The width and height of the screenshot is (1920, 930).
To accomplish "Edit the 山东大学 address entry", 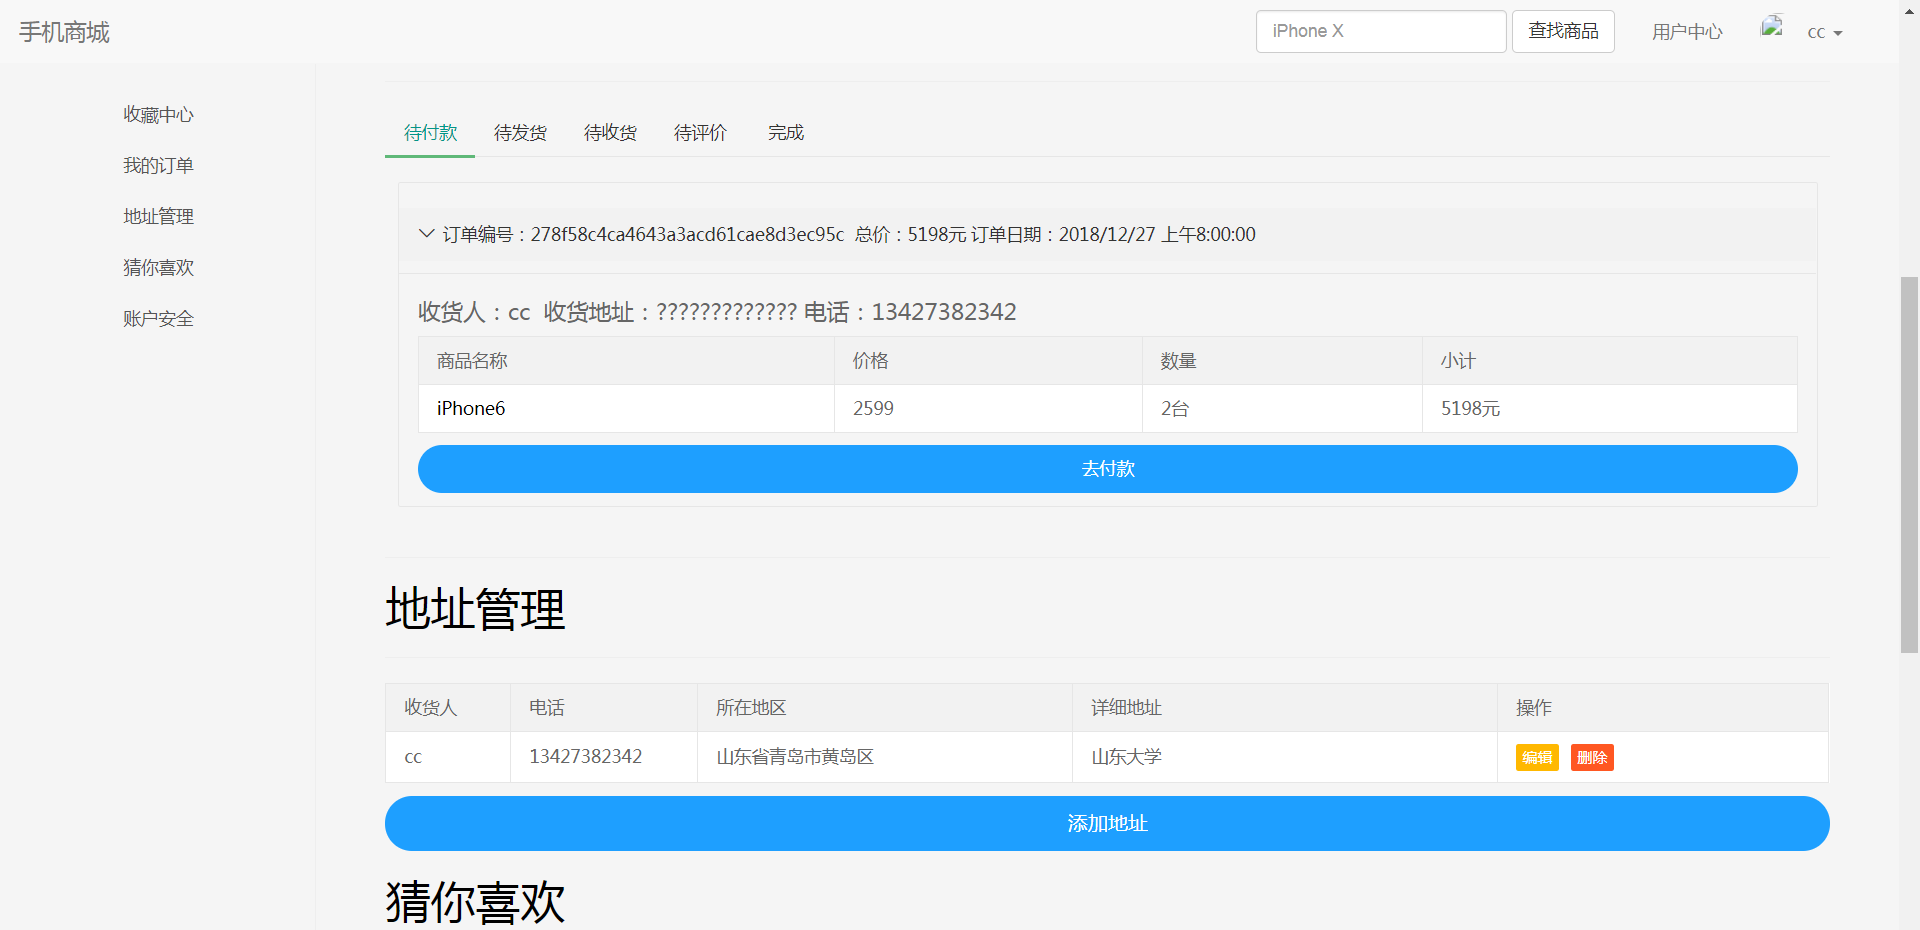I will [x=1536, y=757].
